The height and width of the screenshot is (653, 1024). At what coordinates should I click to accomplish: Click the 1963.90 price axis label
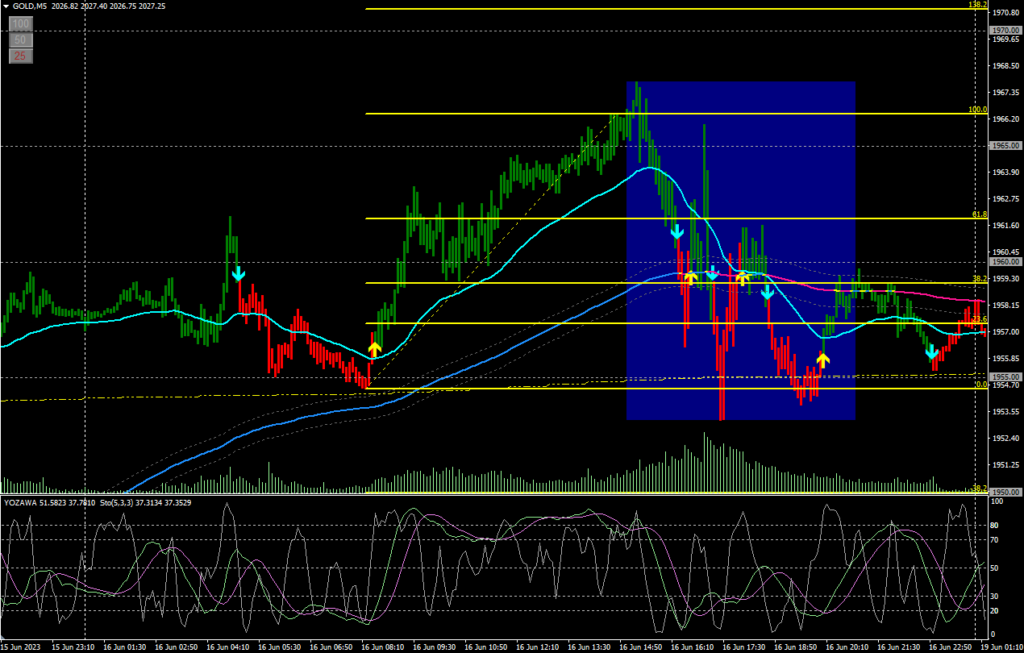[x=1006, y=172]
